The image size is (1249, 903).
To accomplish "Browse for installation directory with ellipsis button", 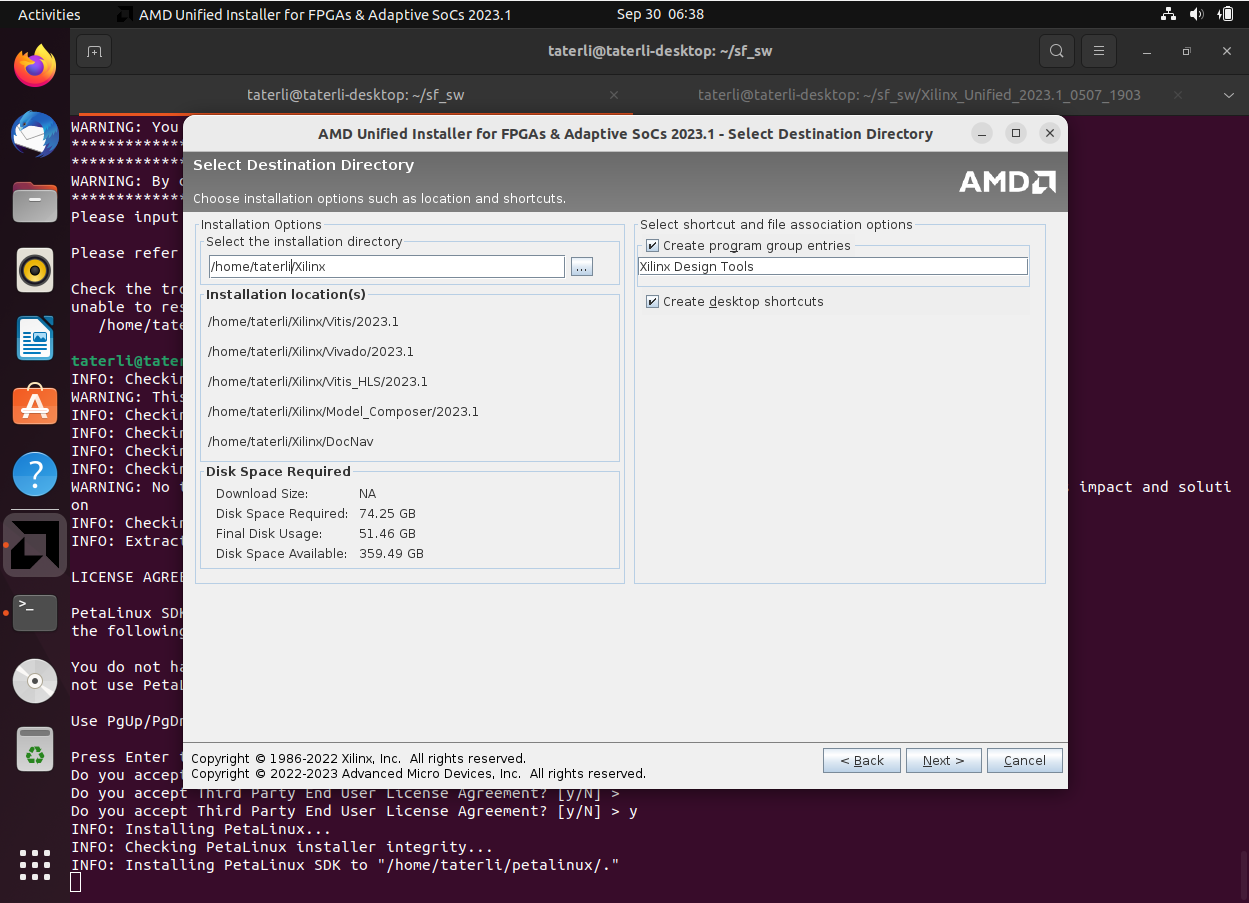I will pyautogui.click(x=582, y=267).
